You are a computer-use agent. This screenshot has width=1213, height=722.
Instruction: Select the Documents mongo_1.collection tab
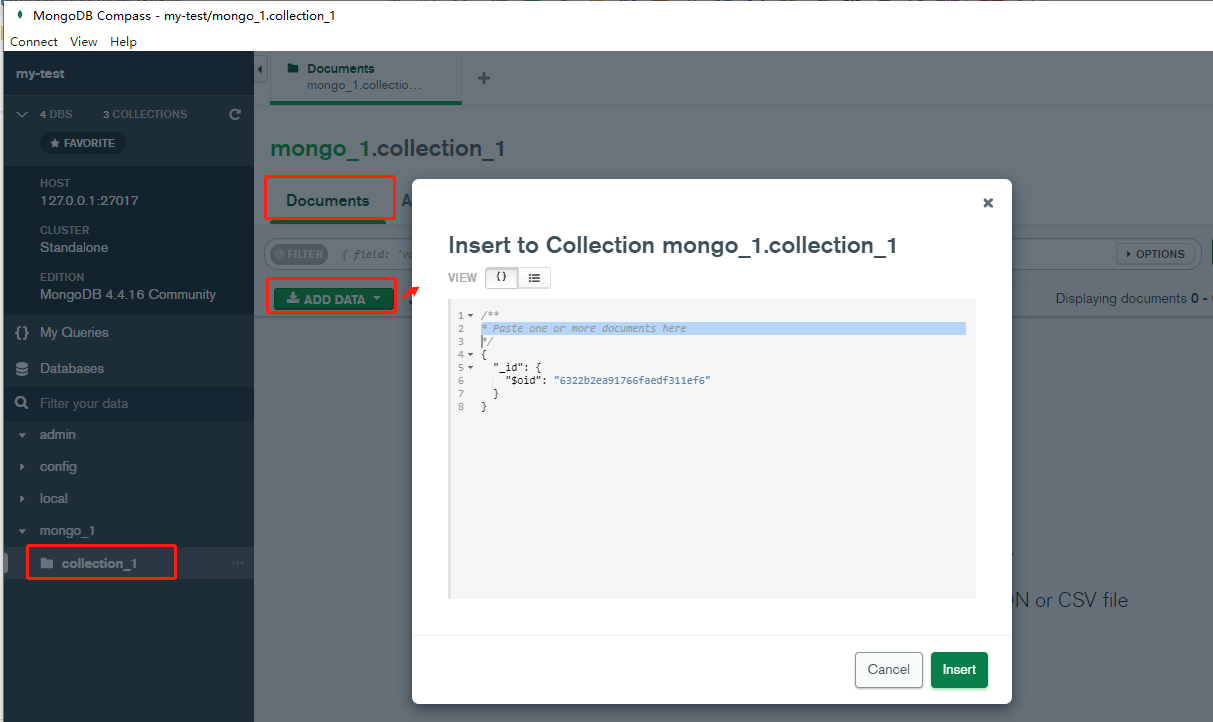366,77
